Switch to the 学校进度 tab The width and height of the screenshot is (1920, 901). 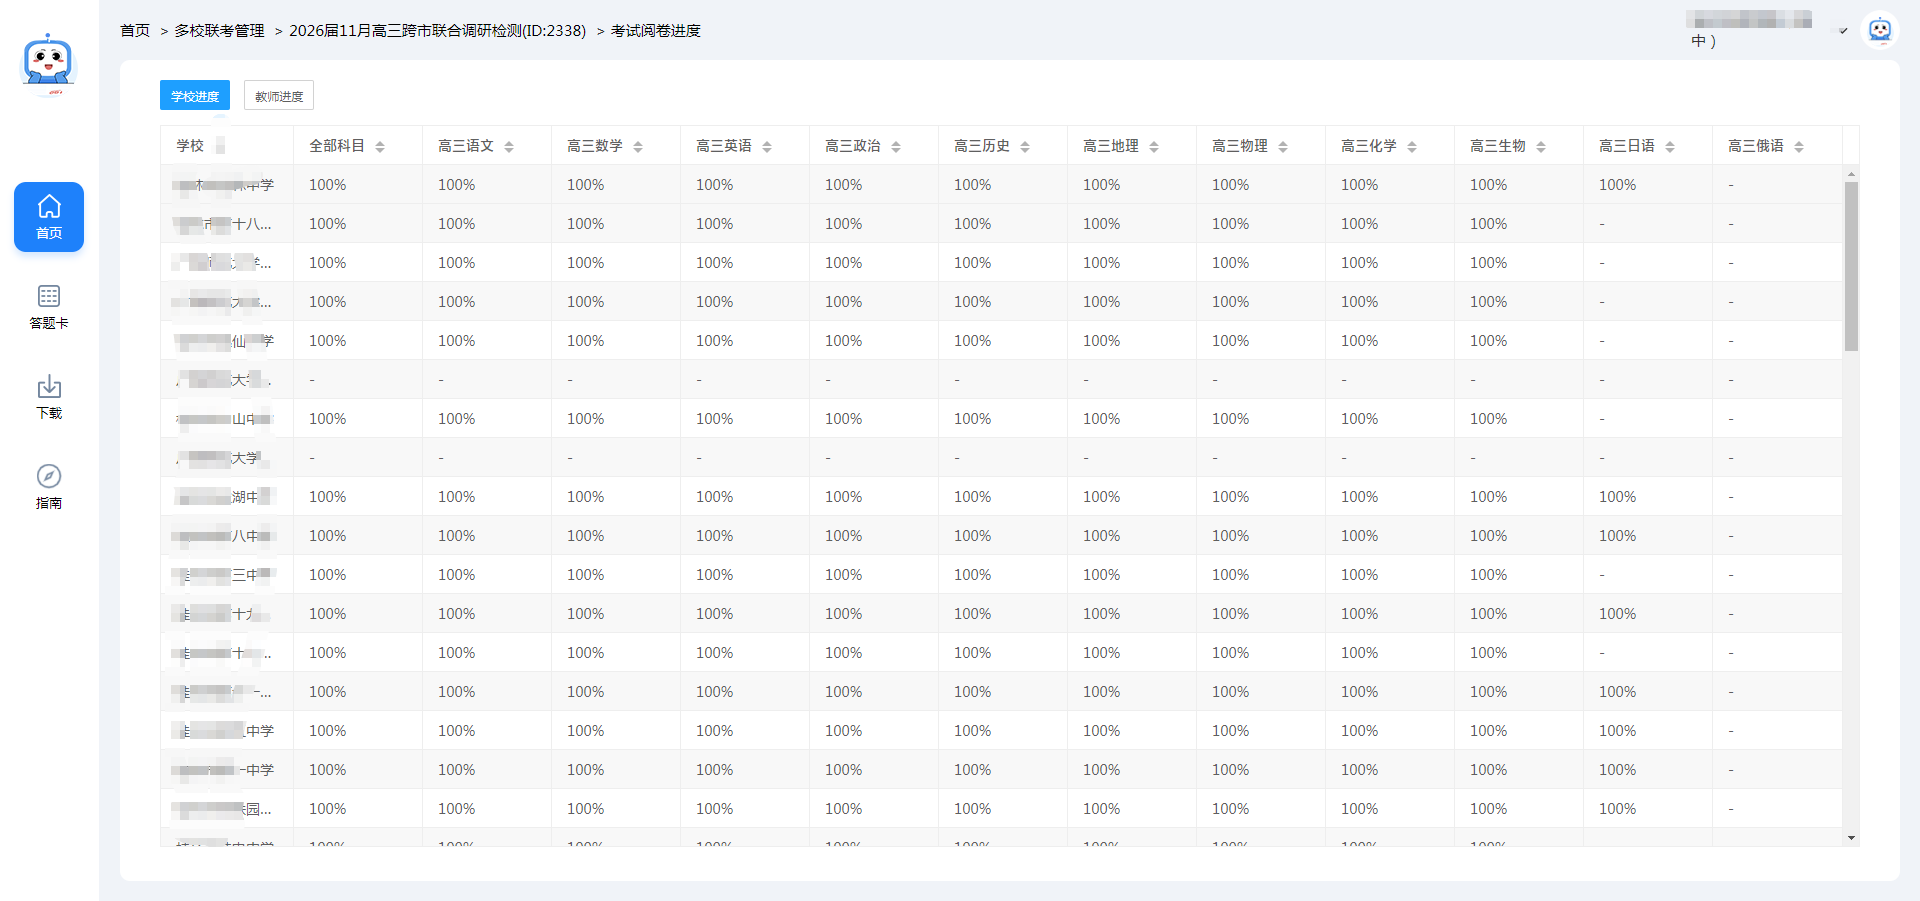[x=195, y=96]
